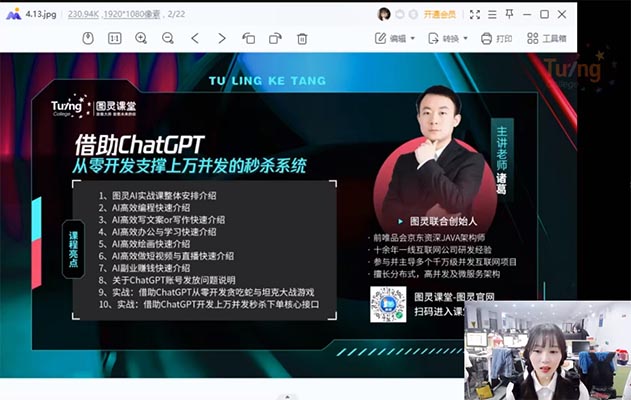Expand the 编辑 dropdown arrow
The width and height of the screenshot is (631, 400).
pos(412,39)
